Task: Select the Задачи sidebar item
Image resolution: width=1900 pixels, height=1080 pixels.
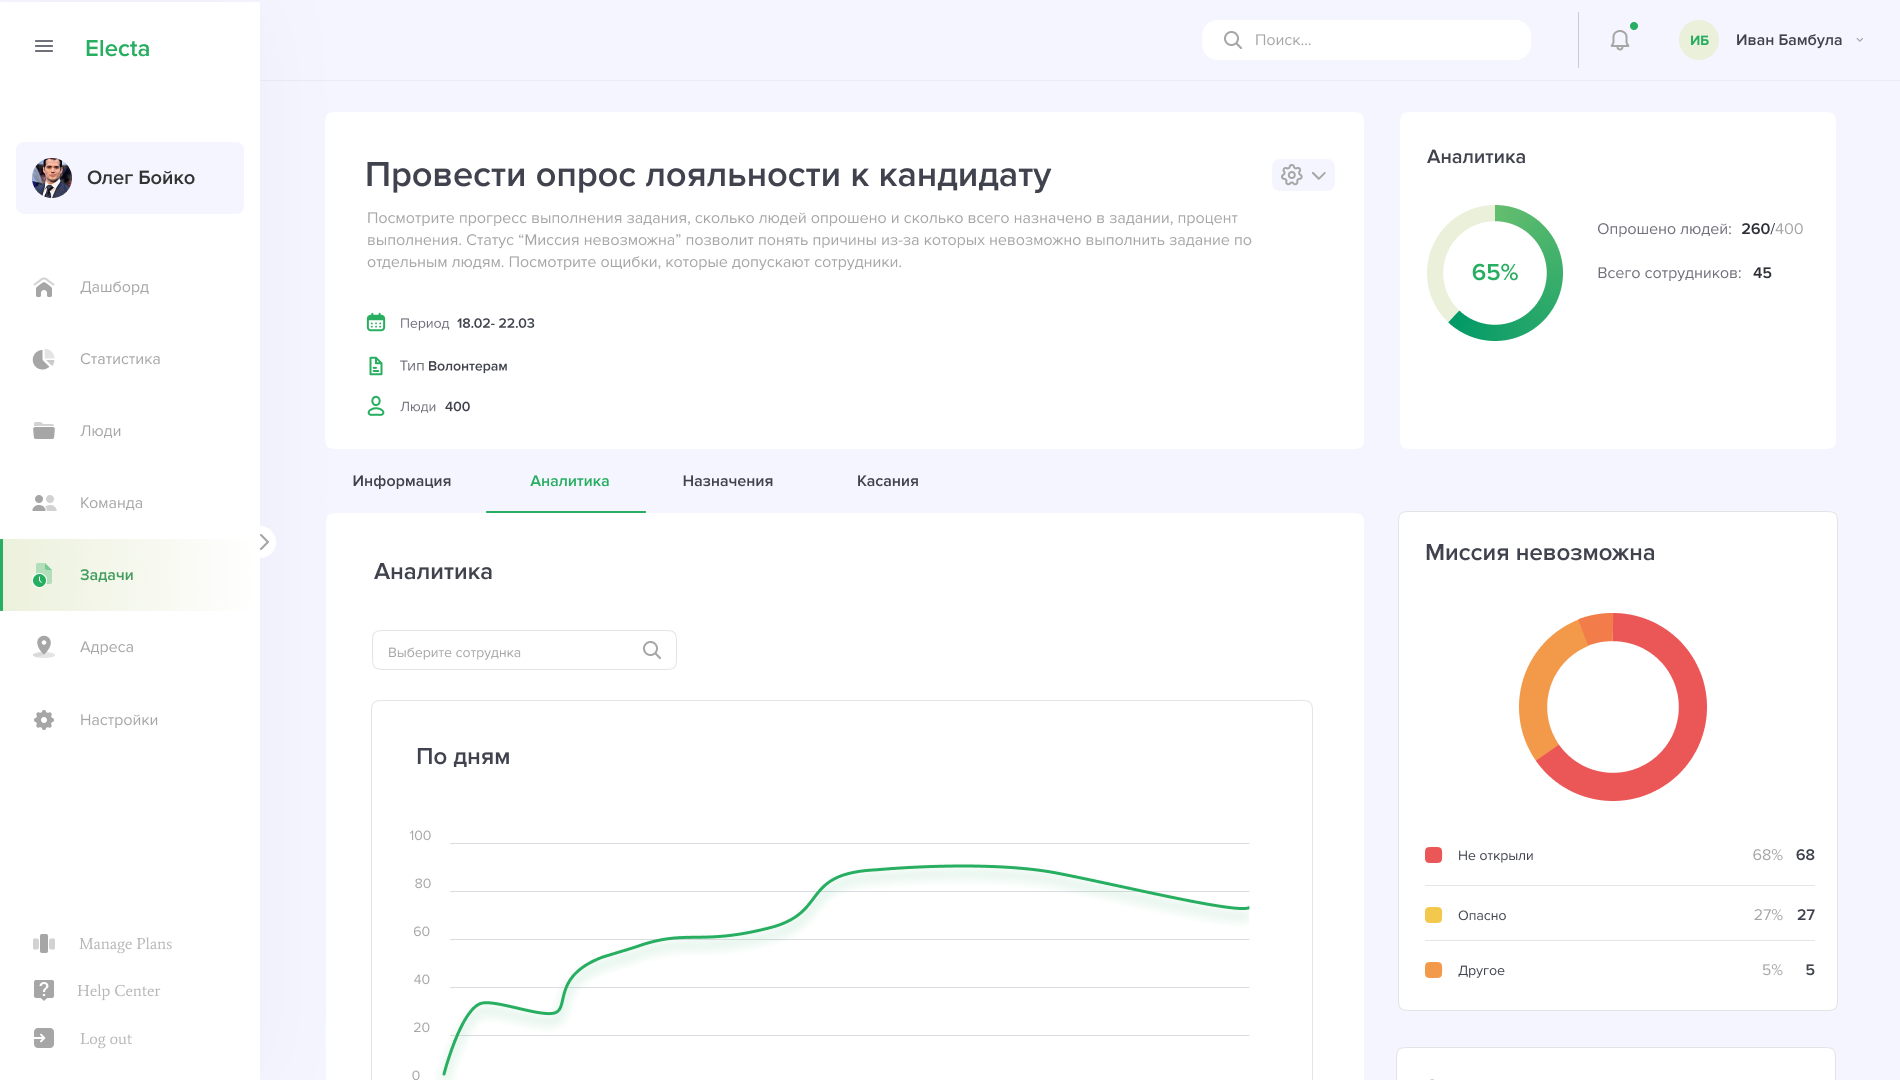Action: pos(106,575)
